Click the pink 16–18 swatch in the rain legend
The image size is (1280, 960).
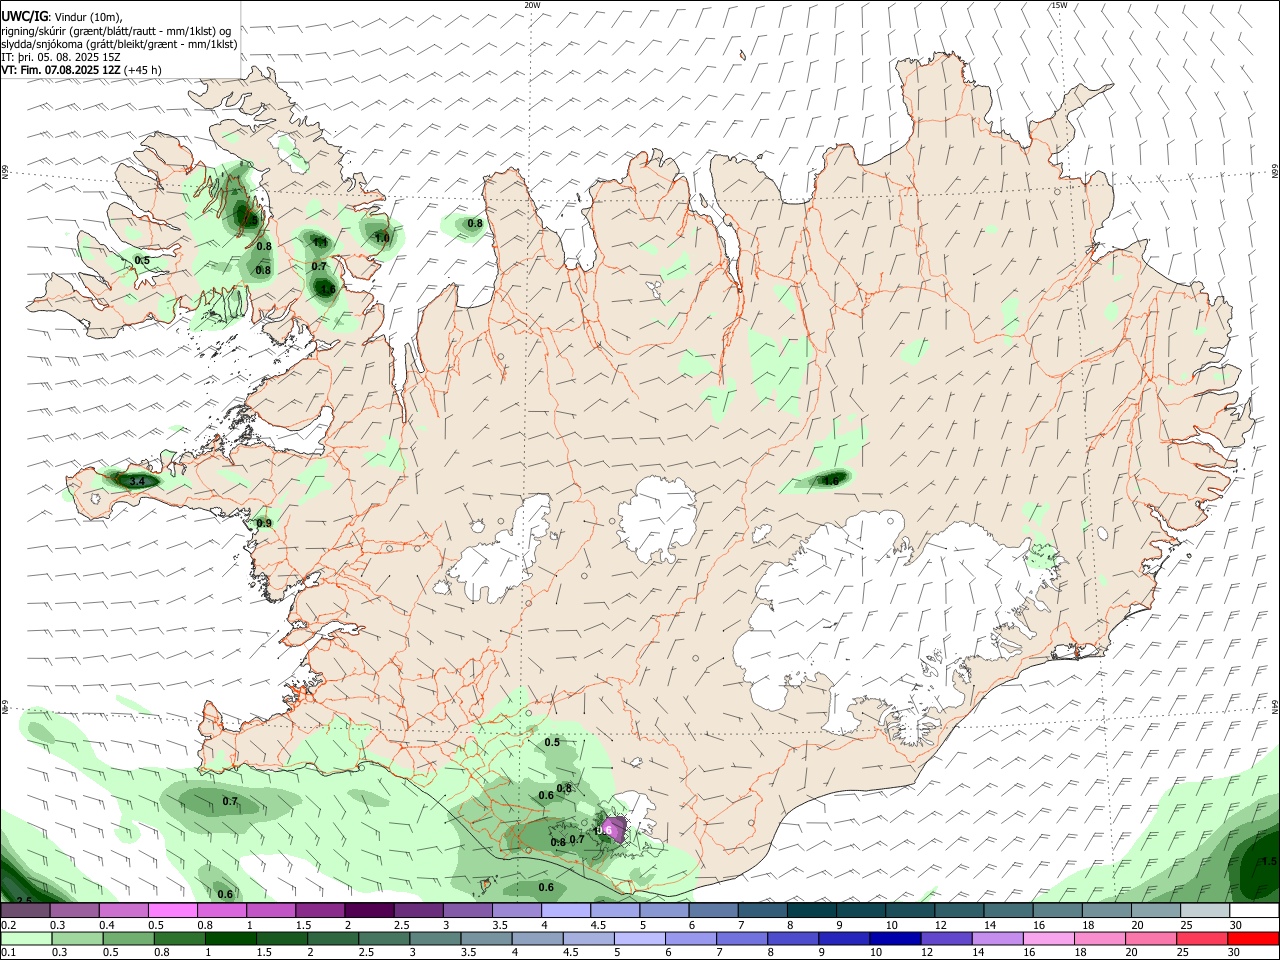pos(1049,938)
